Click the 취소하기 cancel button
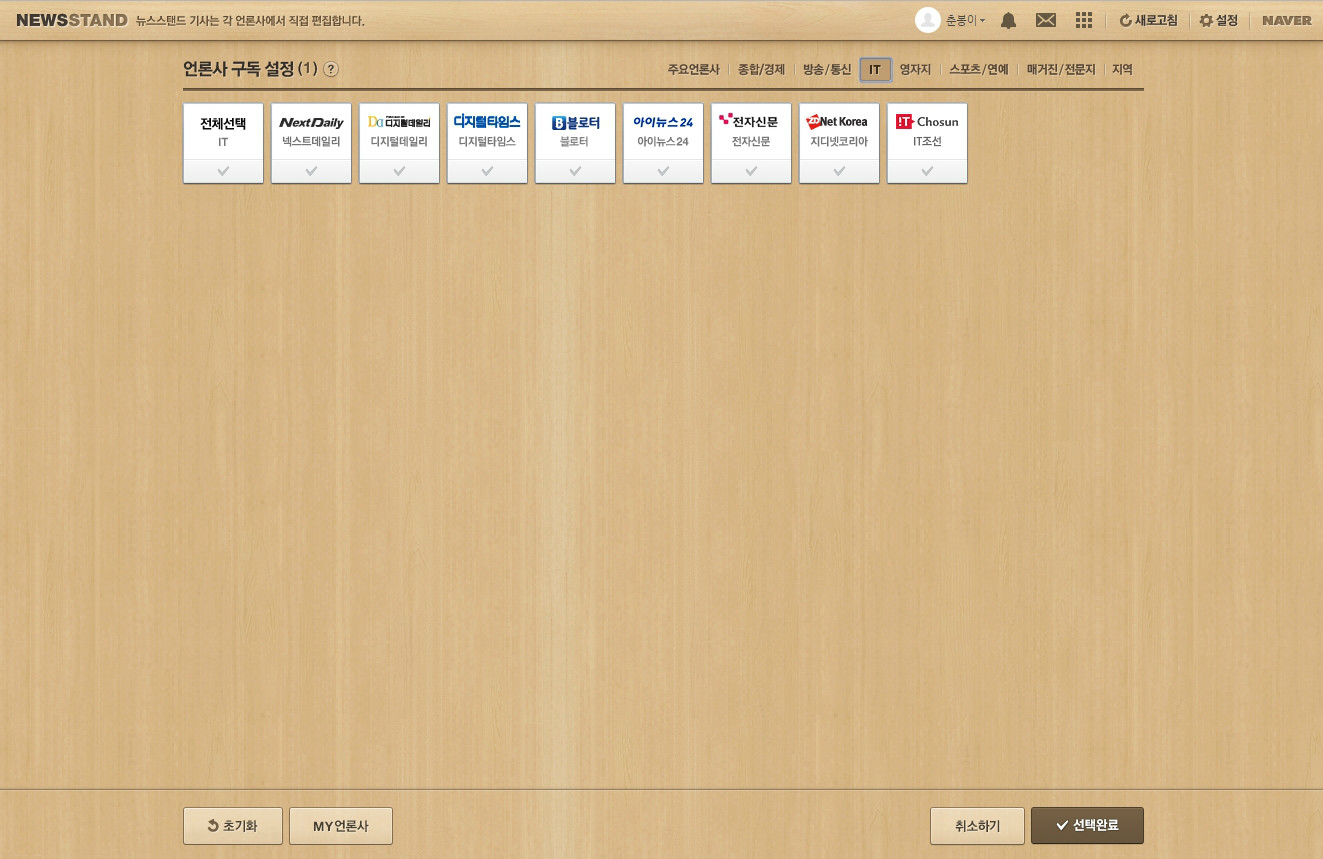Screen dimensions: 1323x859 [x=977, y=826]
